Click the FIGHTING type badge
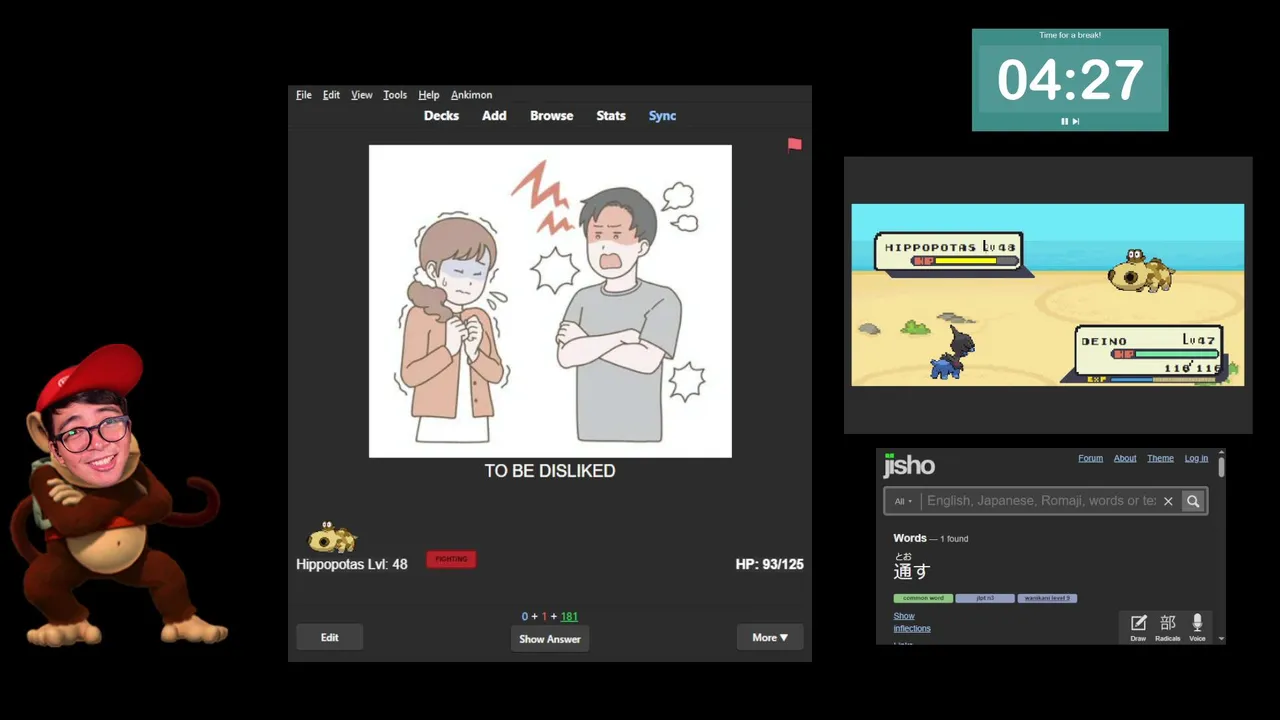The width and height of the screenshot is (1280, 720). pos(451,559)
